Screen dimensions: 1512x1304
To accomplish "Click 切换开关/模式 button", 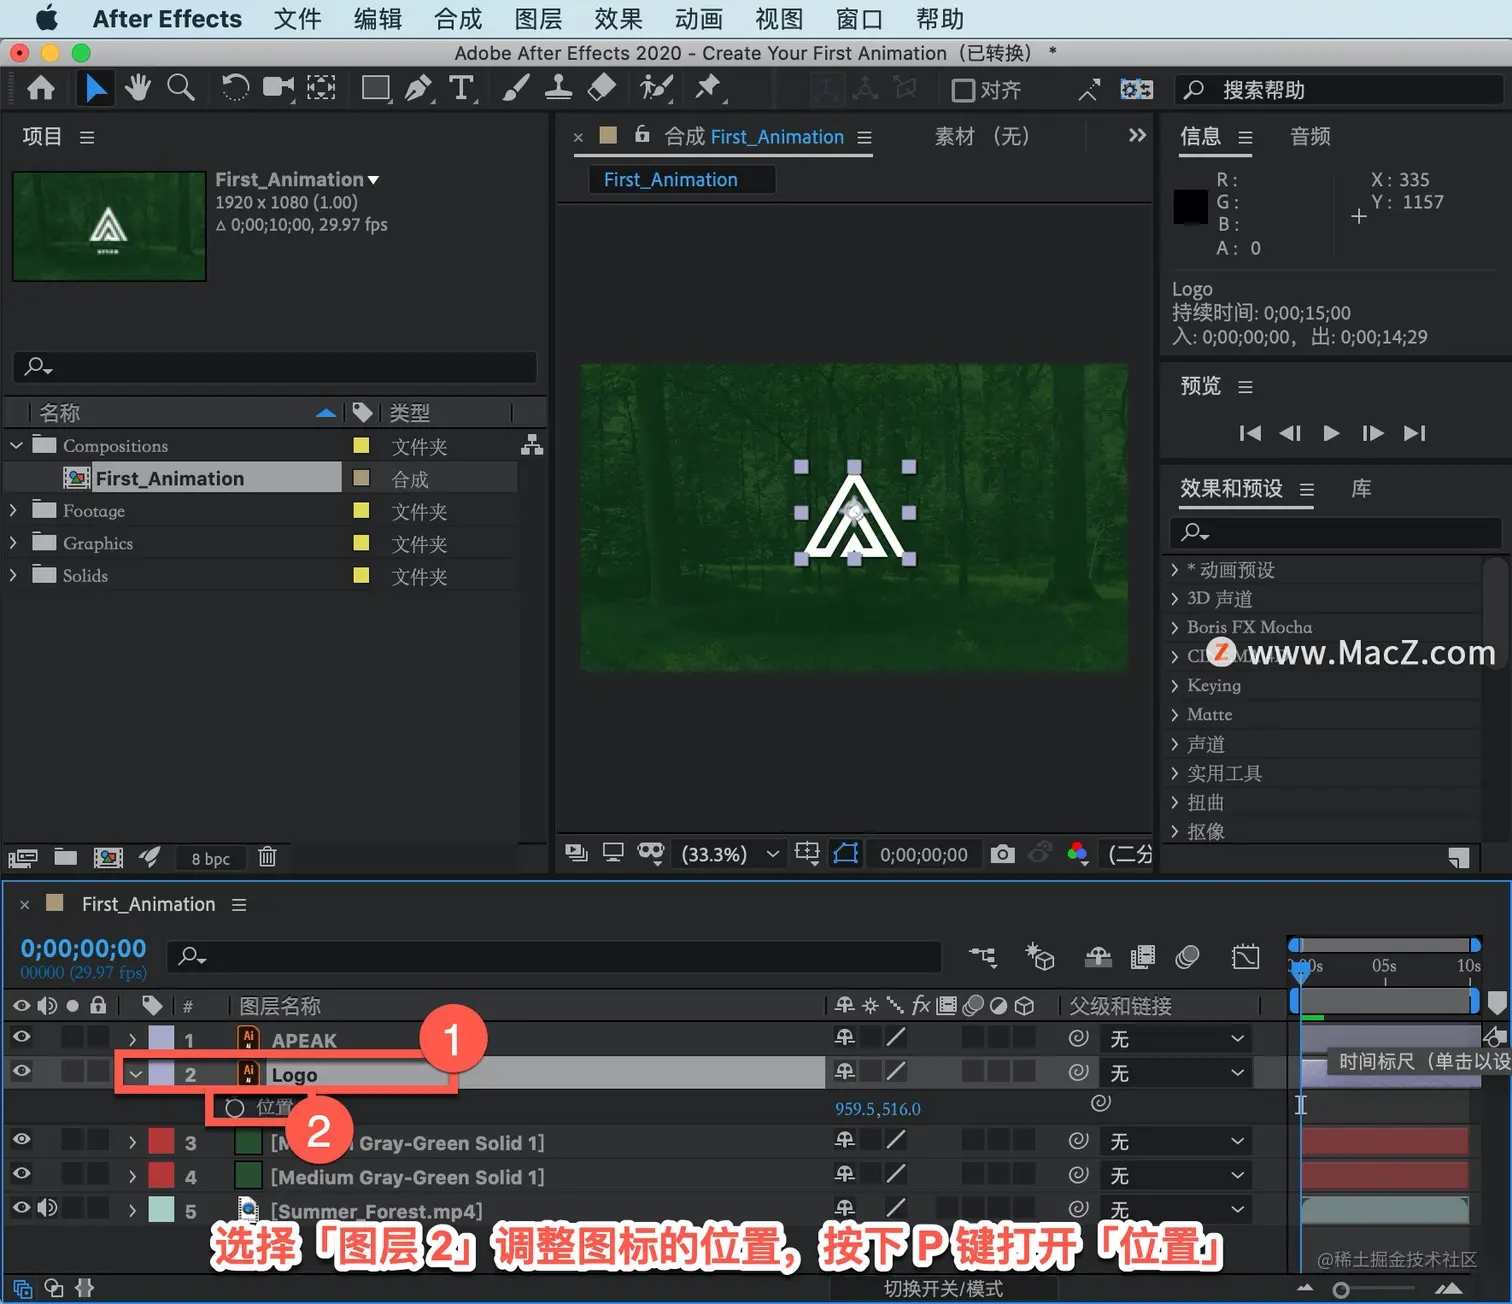I will pos(943,1289).
